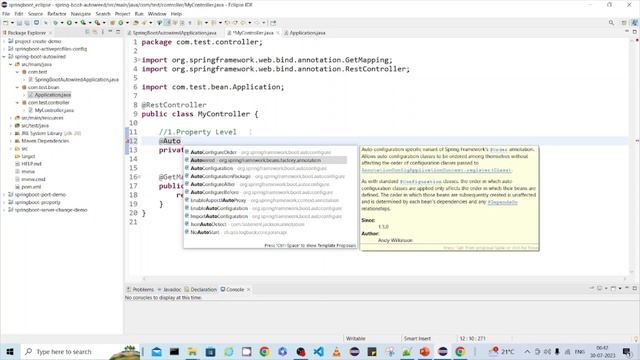Expand the src/main/resources folder
The width and height of the screenshot is (640, 360).
11,118
